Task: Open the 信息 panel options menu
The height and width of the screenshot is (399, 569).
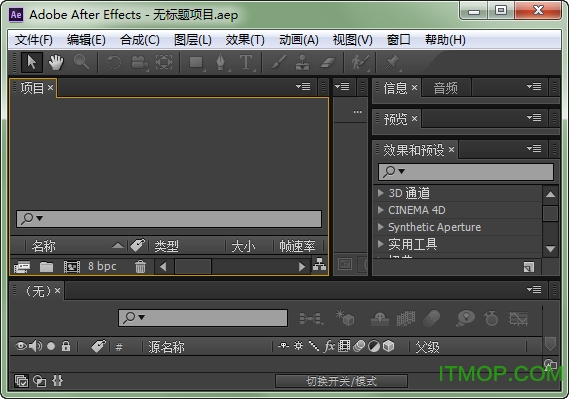Action: 534,87
